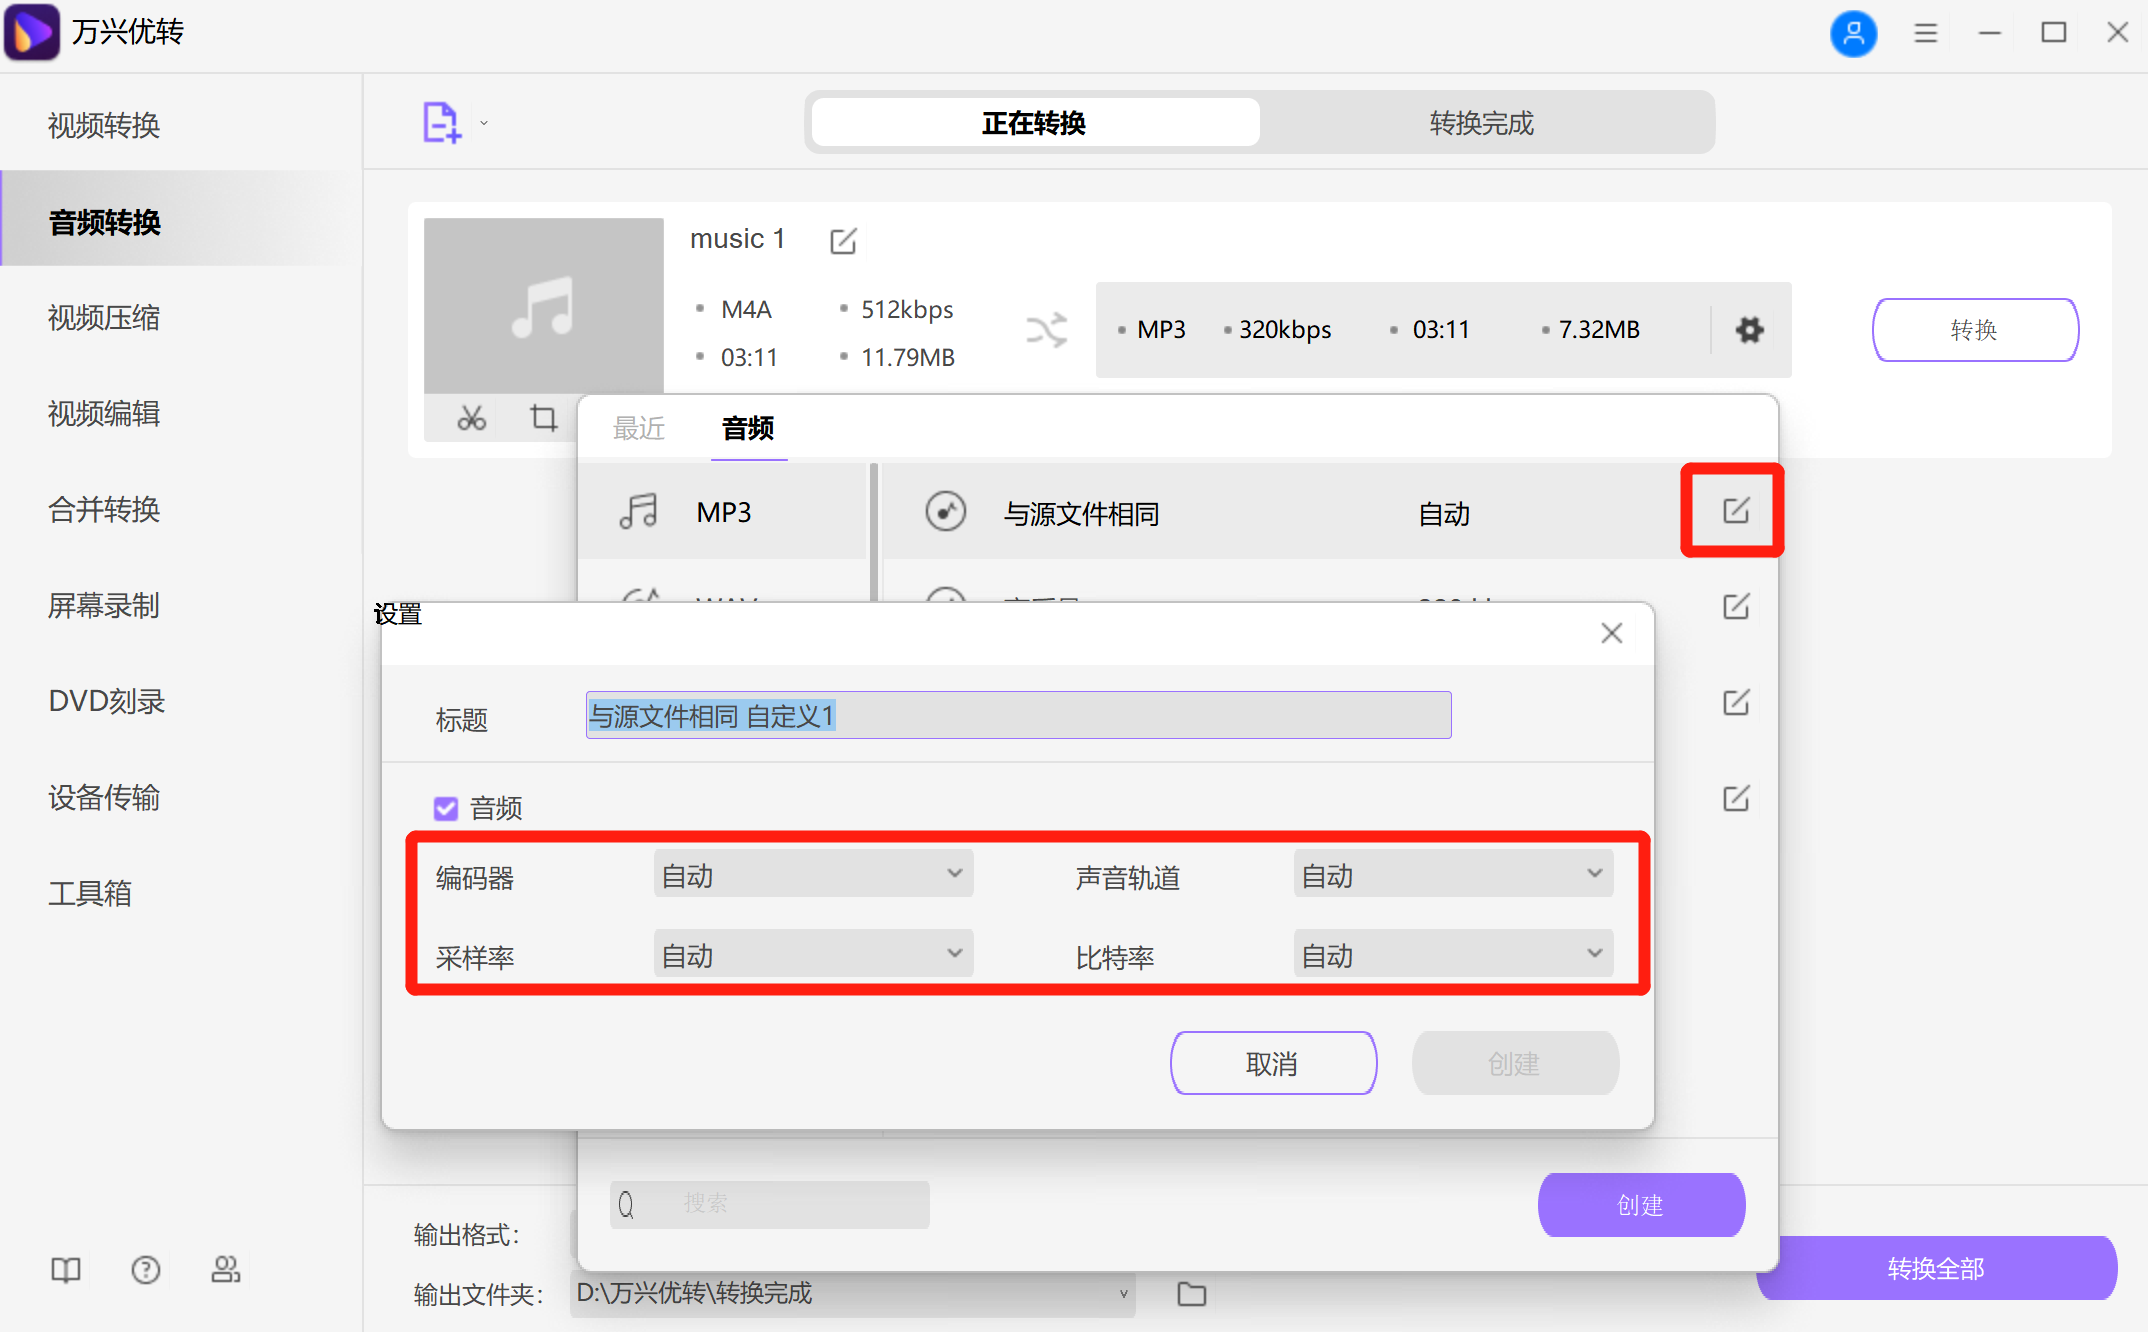
Task: Click the 标题 title input field
Action: click(1018, 715)
